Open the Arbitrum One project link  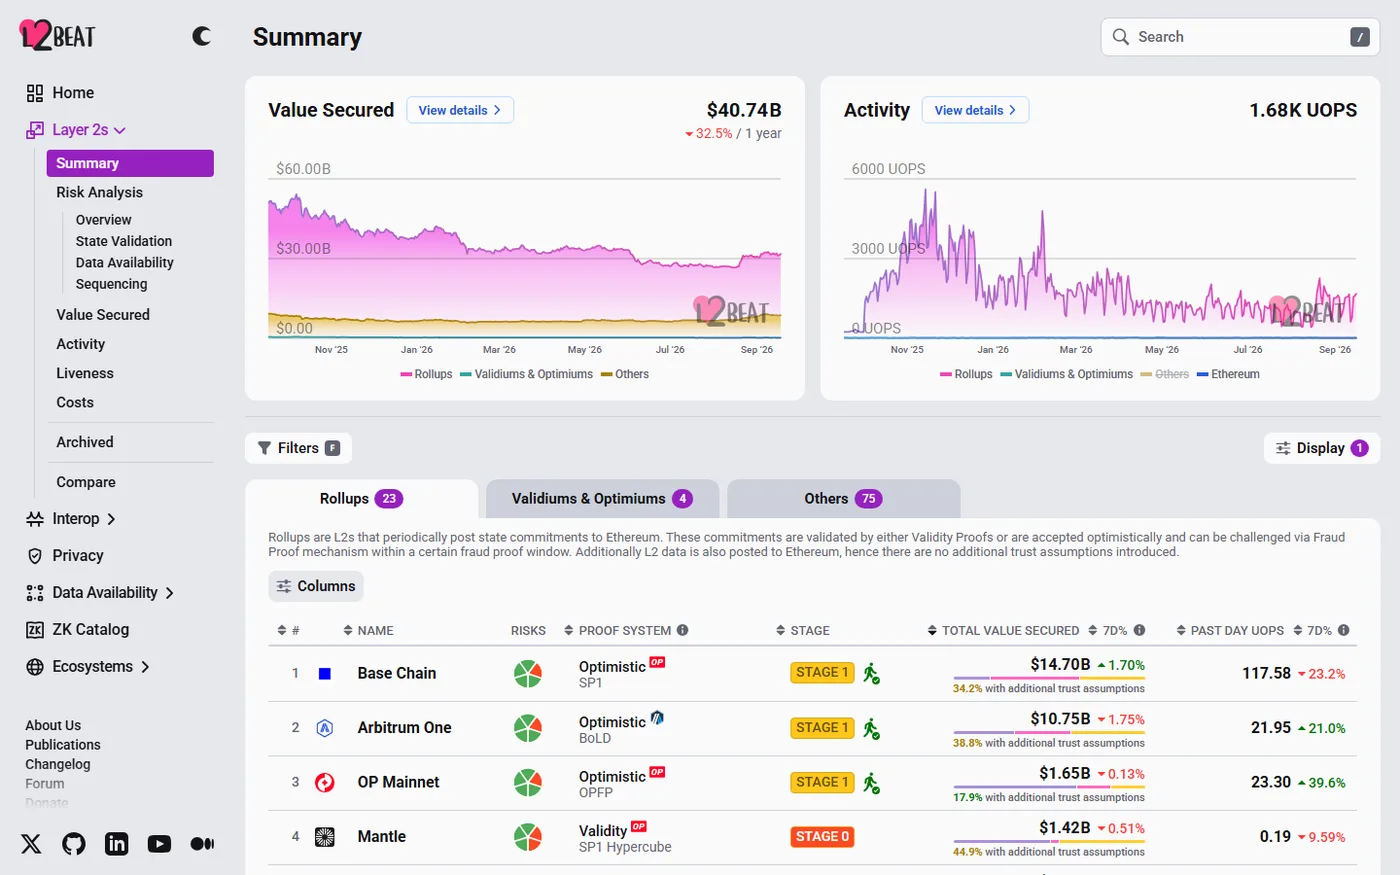tap(405, 728)
